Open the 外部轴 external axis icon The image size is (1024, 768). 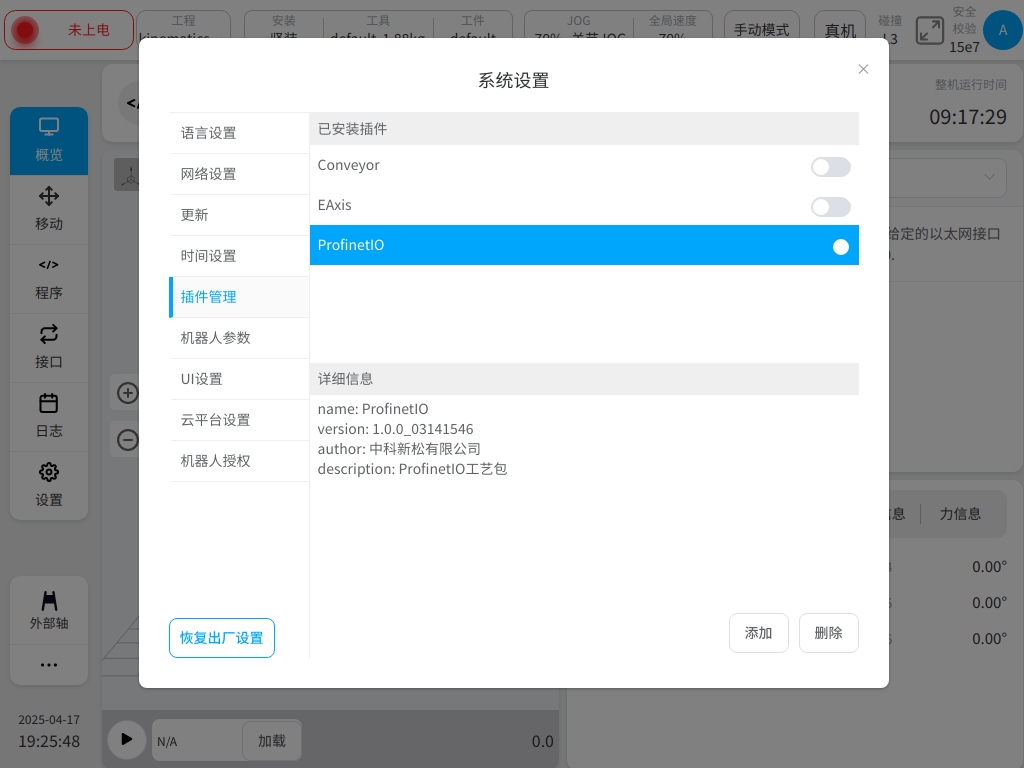click(49, 601)
